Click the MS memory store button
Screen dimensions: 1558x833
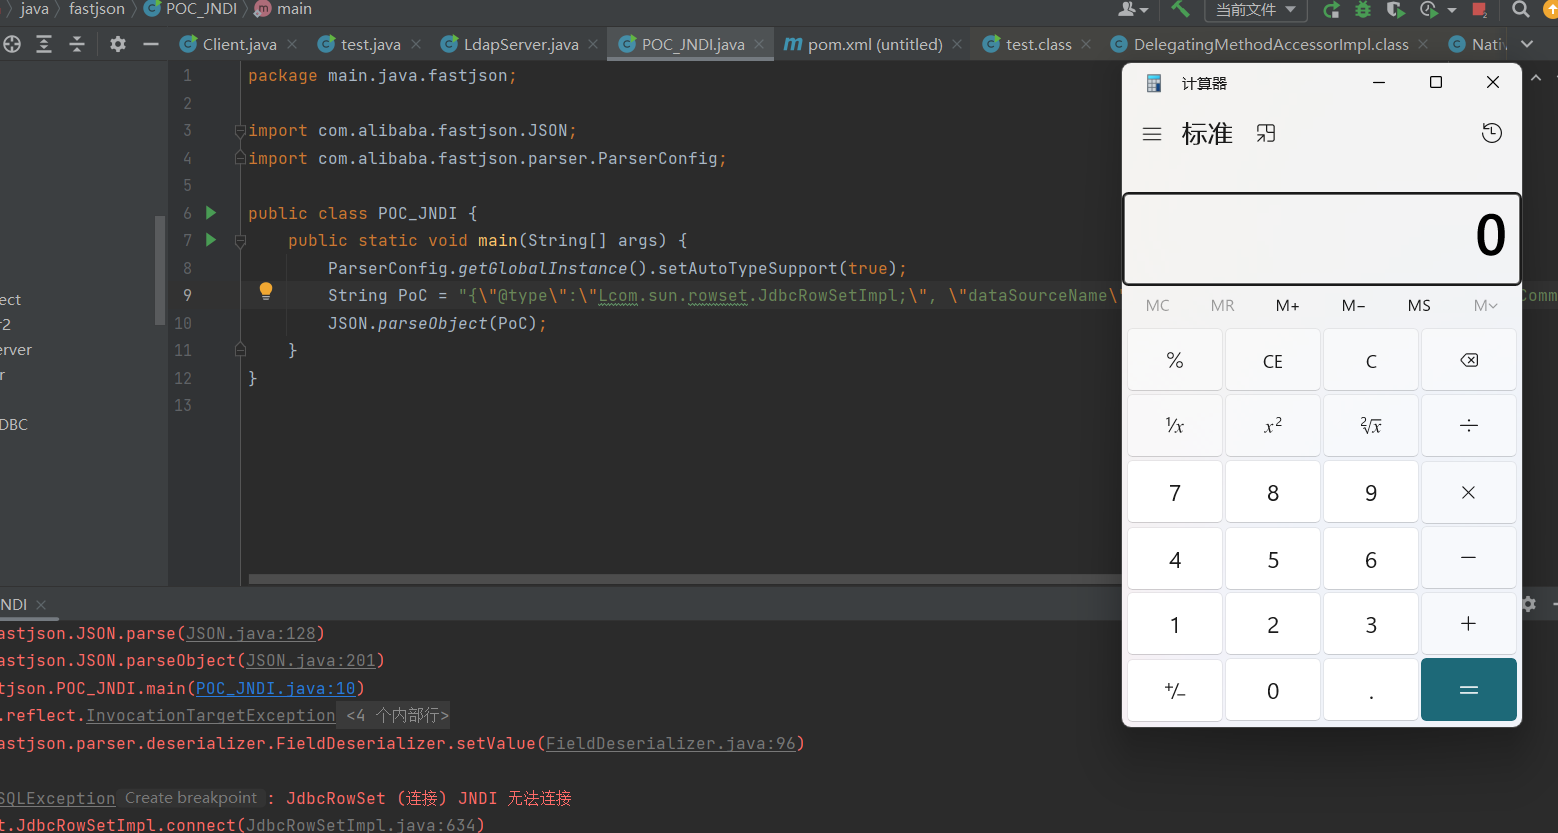tap(1419, 306)
